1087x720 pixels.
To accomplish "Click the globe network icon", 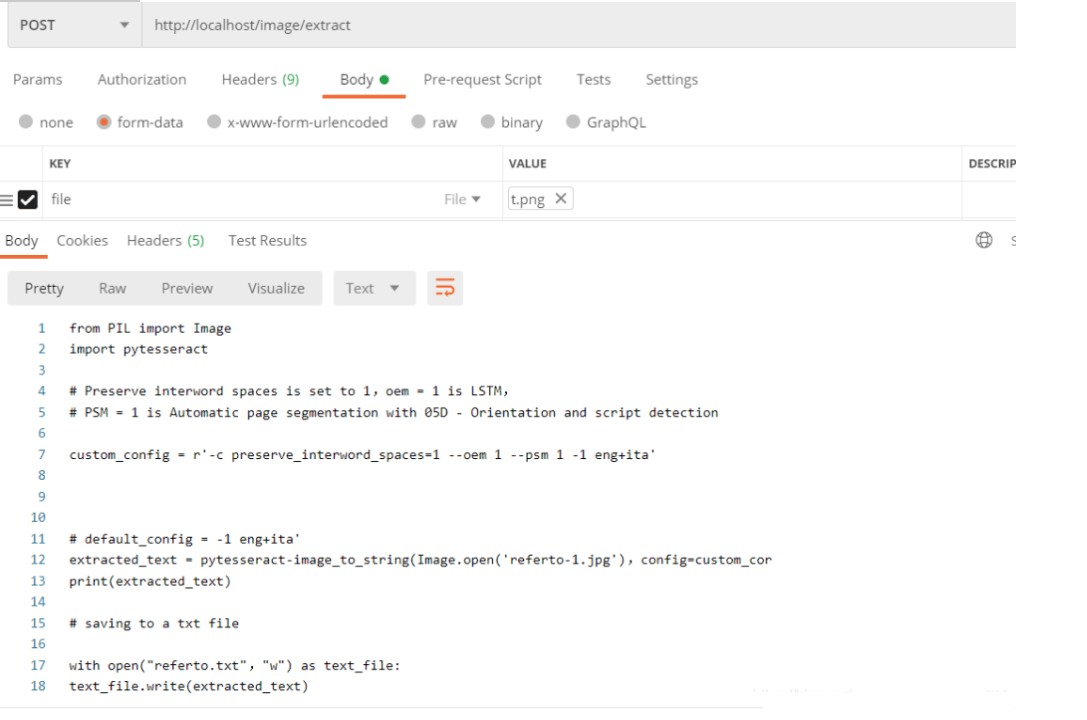I will click(984, 240).
